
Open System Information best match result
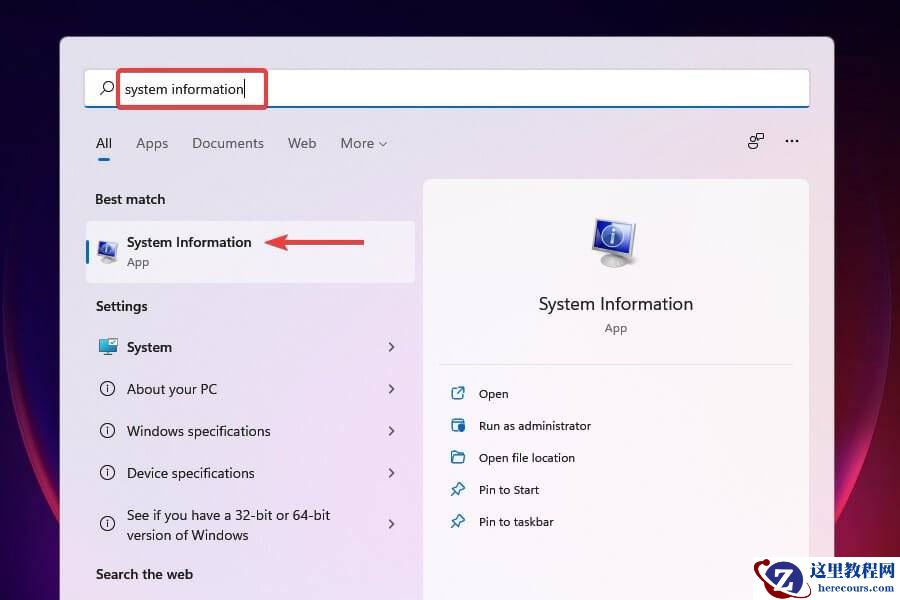tap(250, 251)
